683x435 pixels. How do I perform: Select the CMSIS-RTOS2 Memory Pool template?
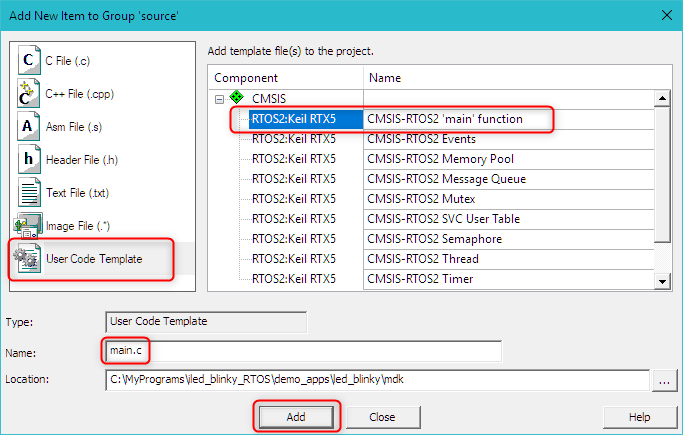(x=440, y=159)
